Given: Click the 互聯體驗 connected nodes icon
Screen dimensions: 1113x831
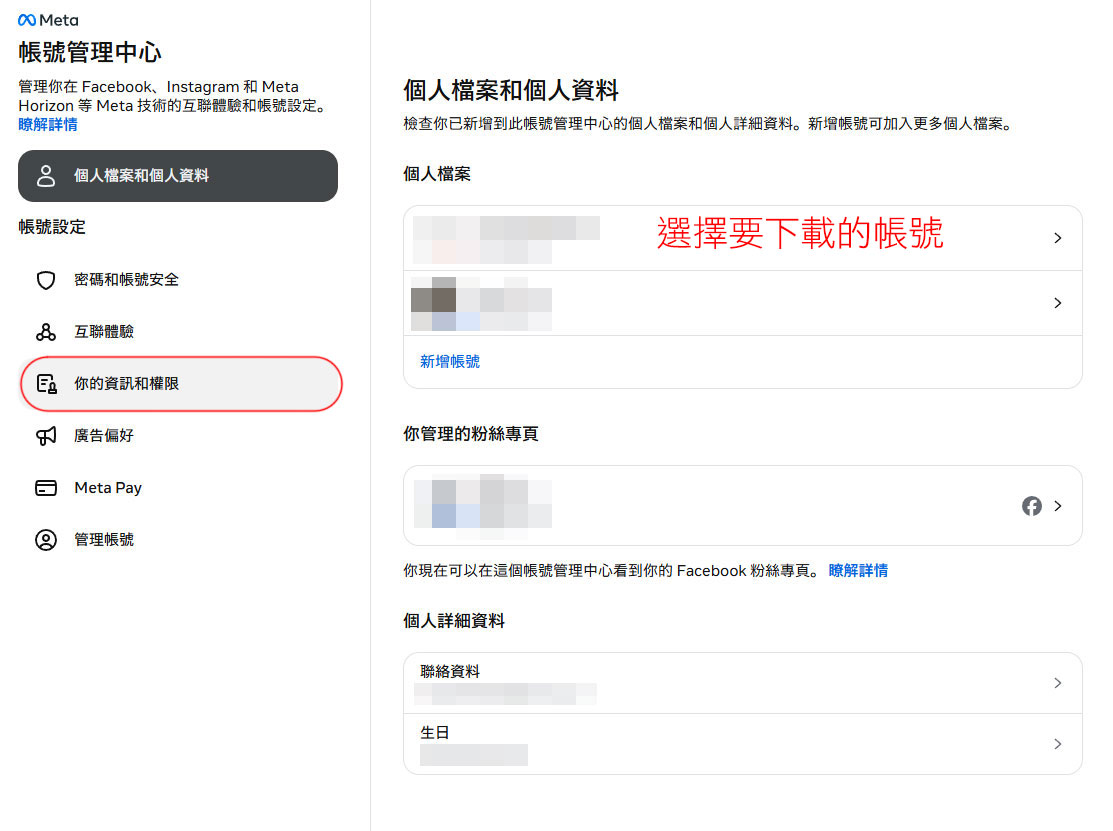Looking at the screenshot, I should pyautogui.click(x=46, y=331).
